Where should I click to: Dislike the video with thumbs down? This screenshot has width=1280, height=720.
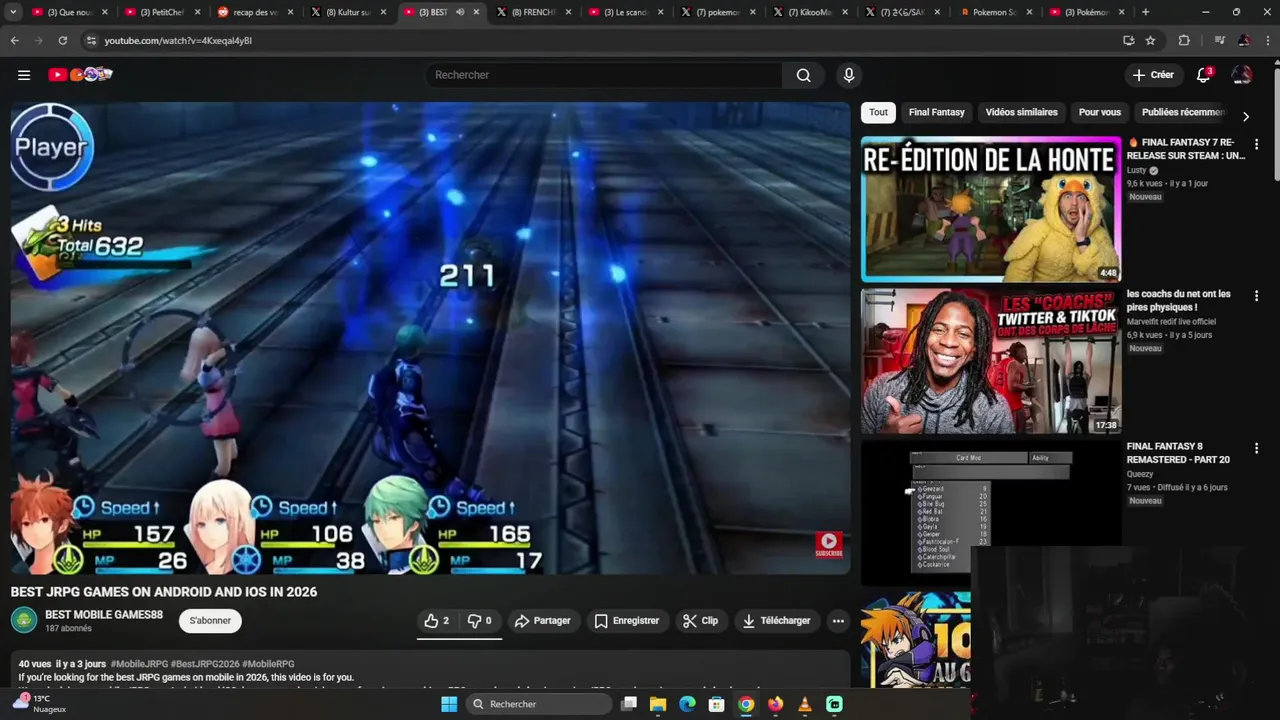pos(479,621)
